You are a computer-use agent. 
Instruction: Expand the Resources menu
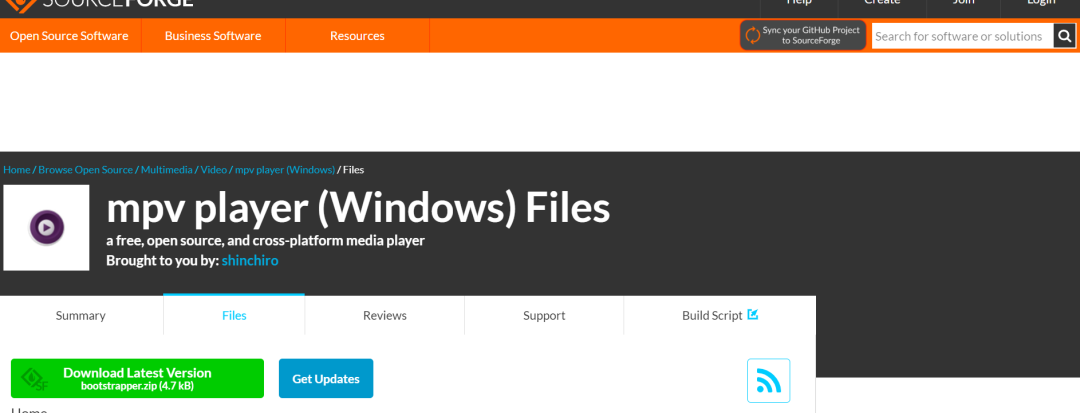pyautogui.click(x=357, y=36)
